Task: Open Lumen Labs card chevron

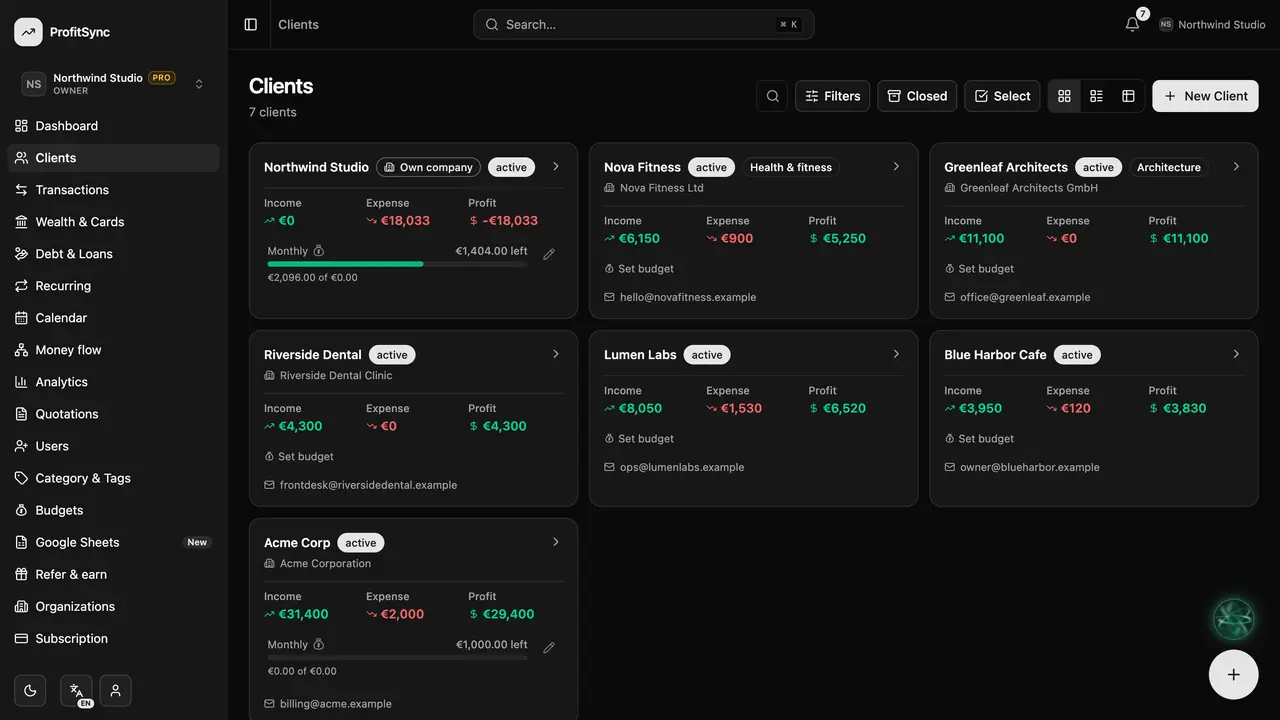Action: 896,354
